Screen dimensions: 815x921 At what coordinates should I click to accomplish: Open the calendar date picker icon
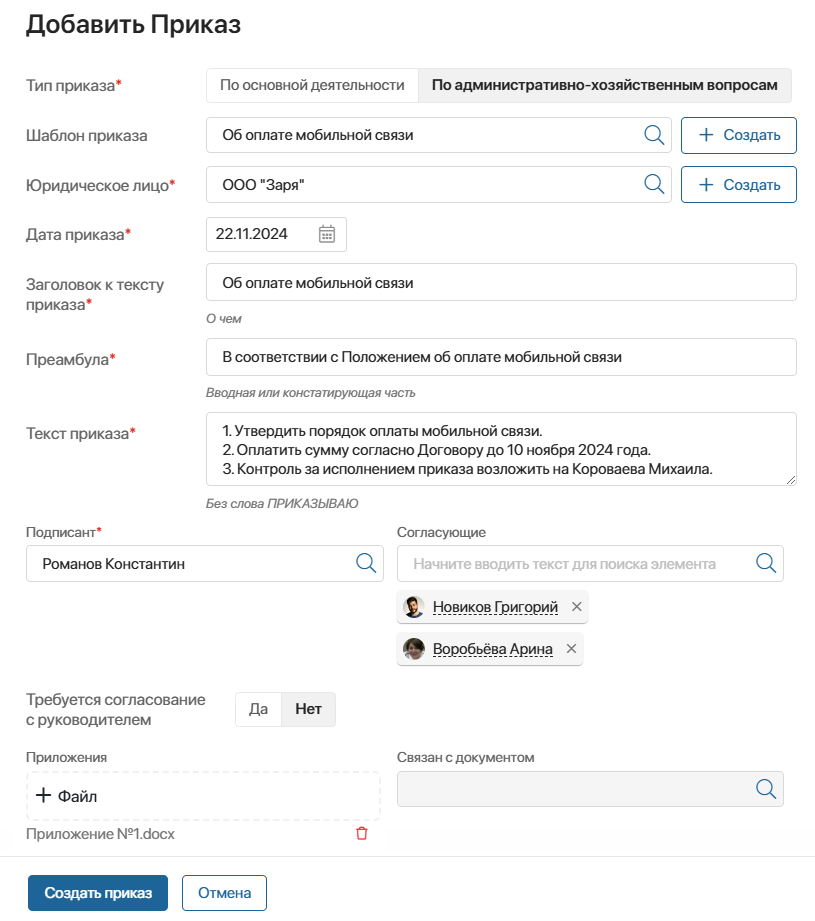tap(327, 234)
